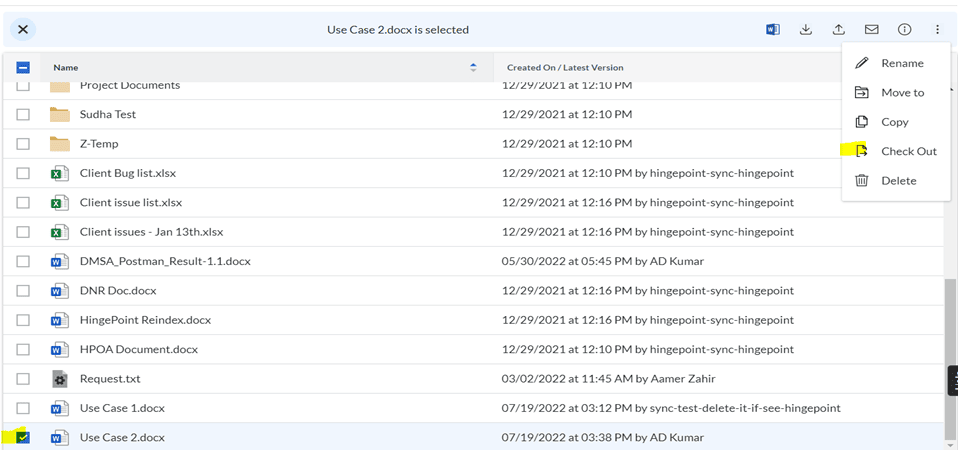Screen dimensions: 958x450
Task: Check the Sudha Test folder checkbox
Action: [23, 115]
